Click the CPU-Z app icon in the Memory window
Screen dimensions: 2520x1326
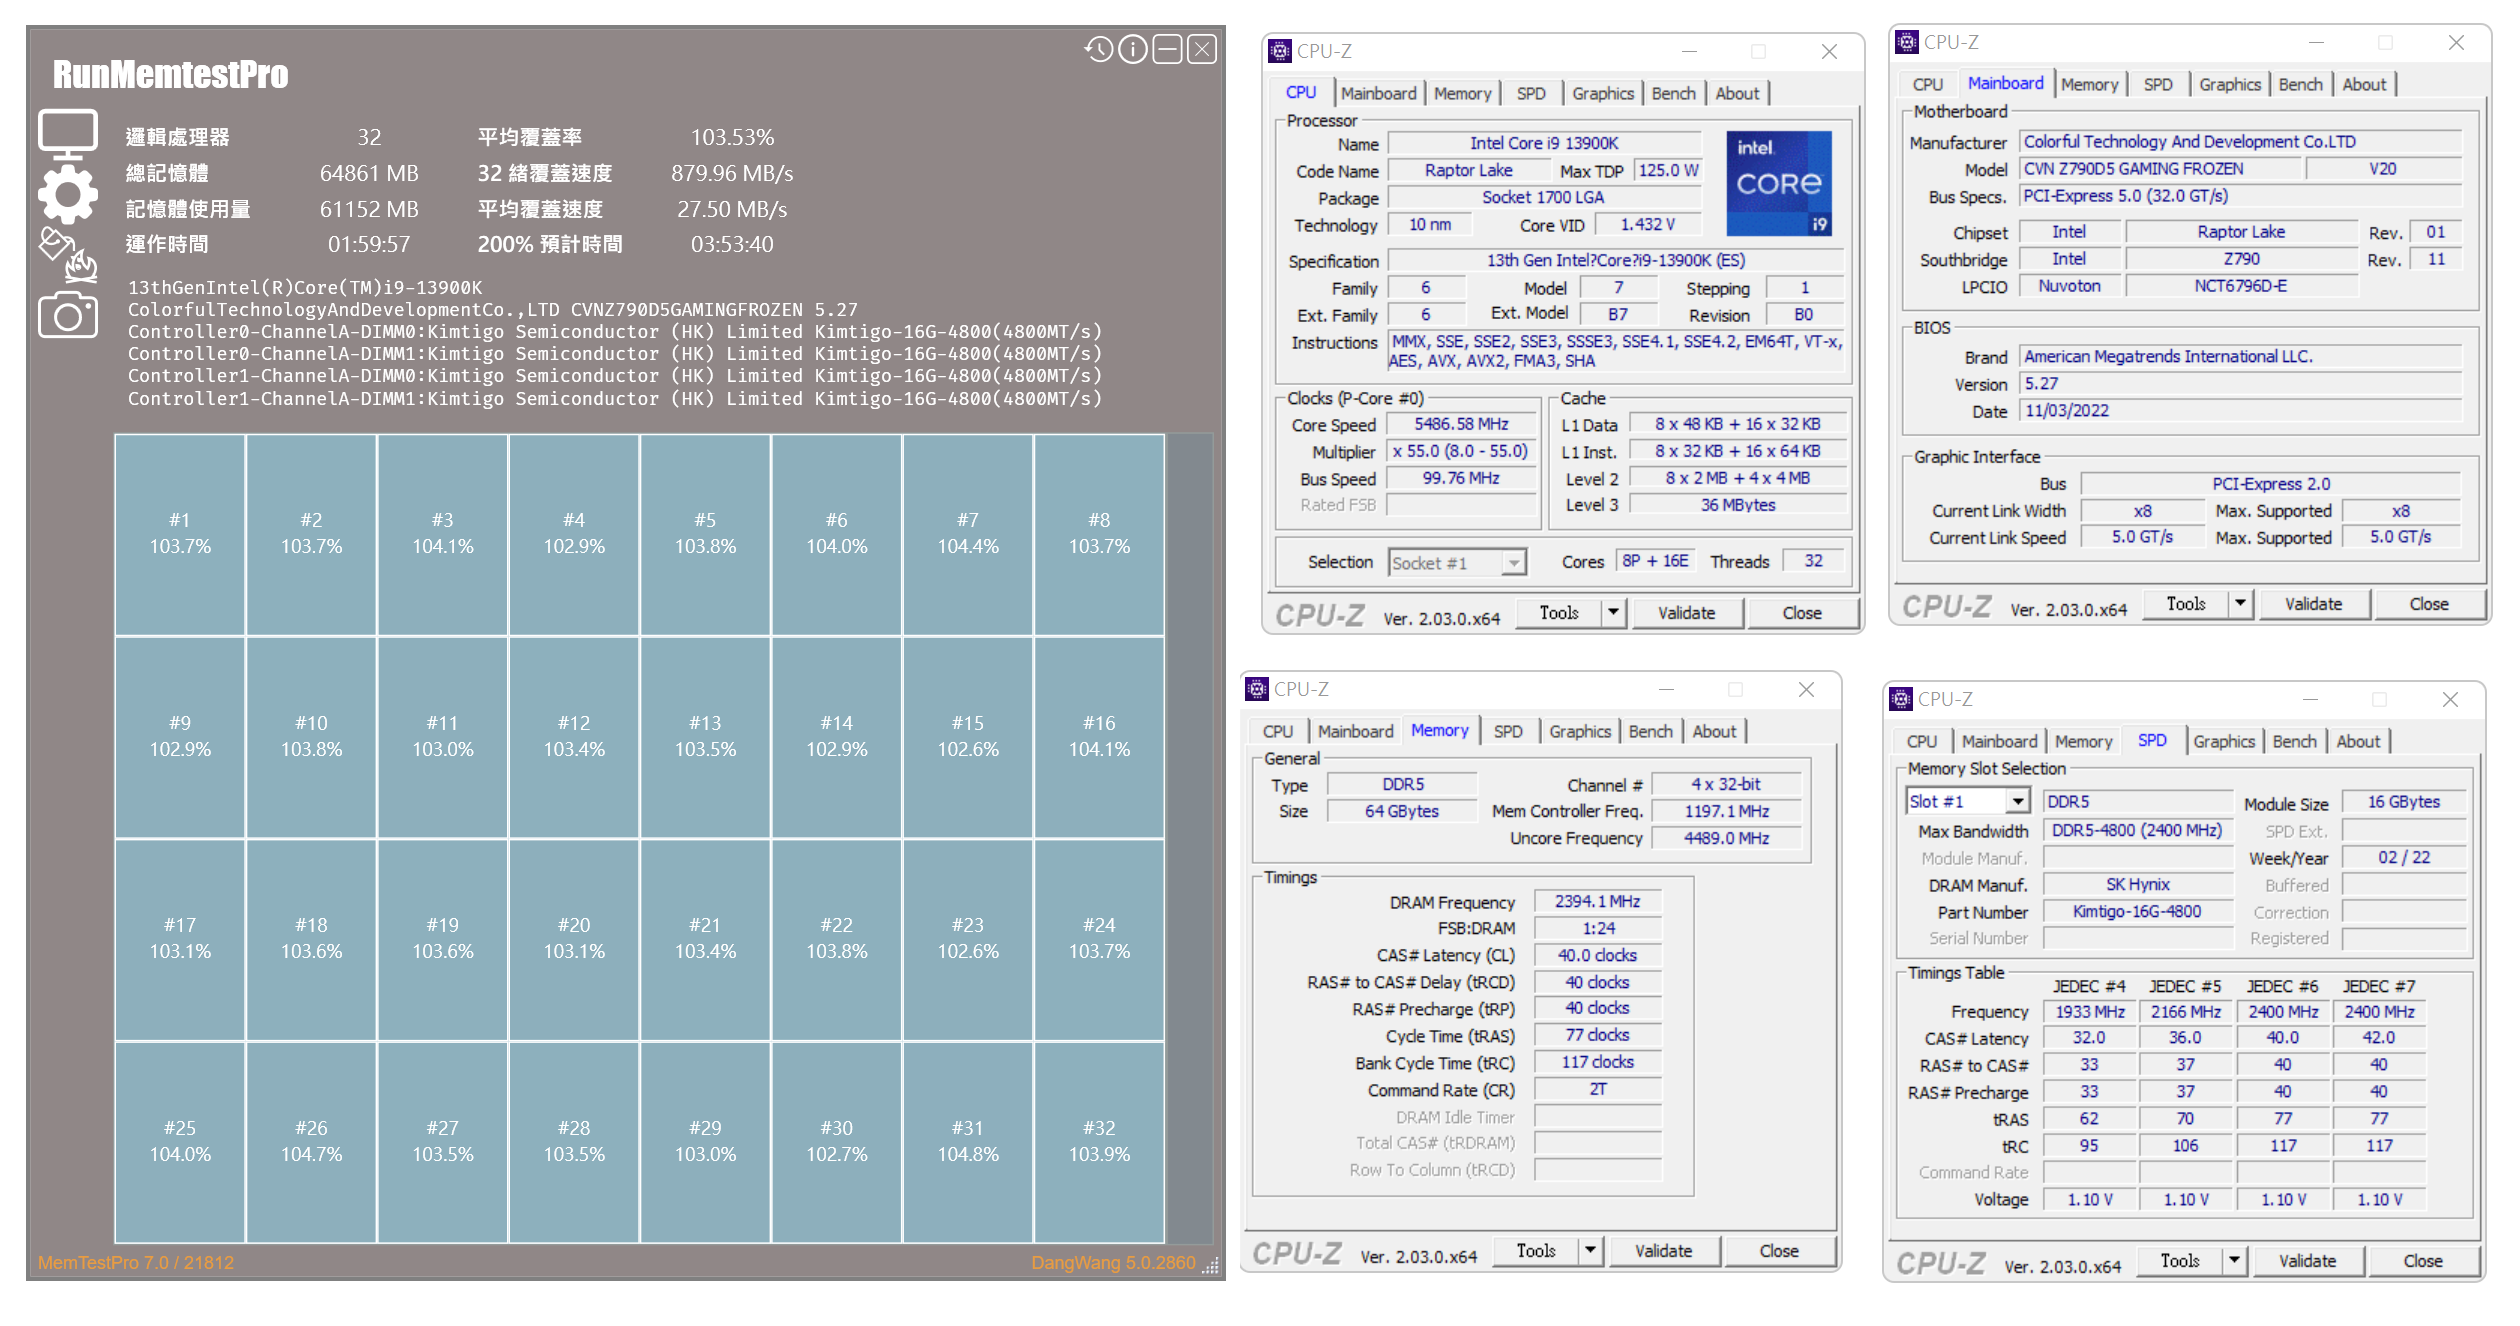[x=1256, y=689]
